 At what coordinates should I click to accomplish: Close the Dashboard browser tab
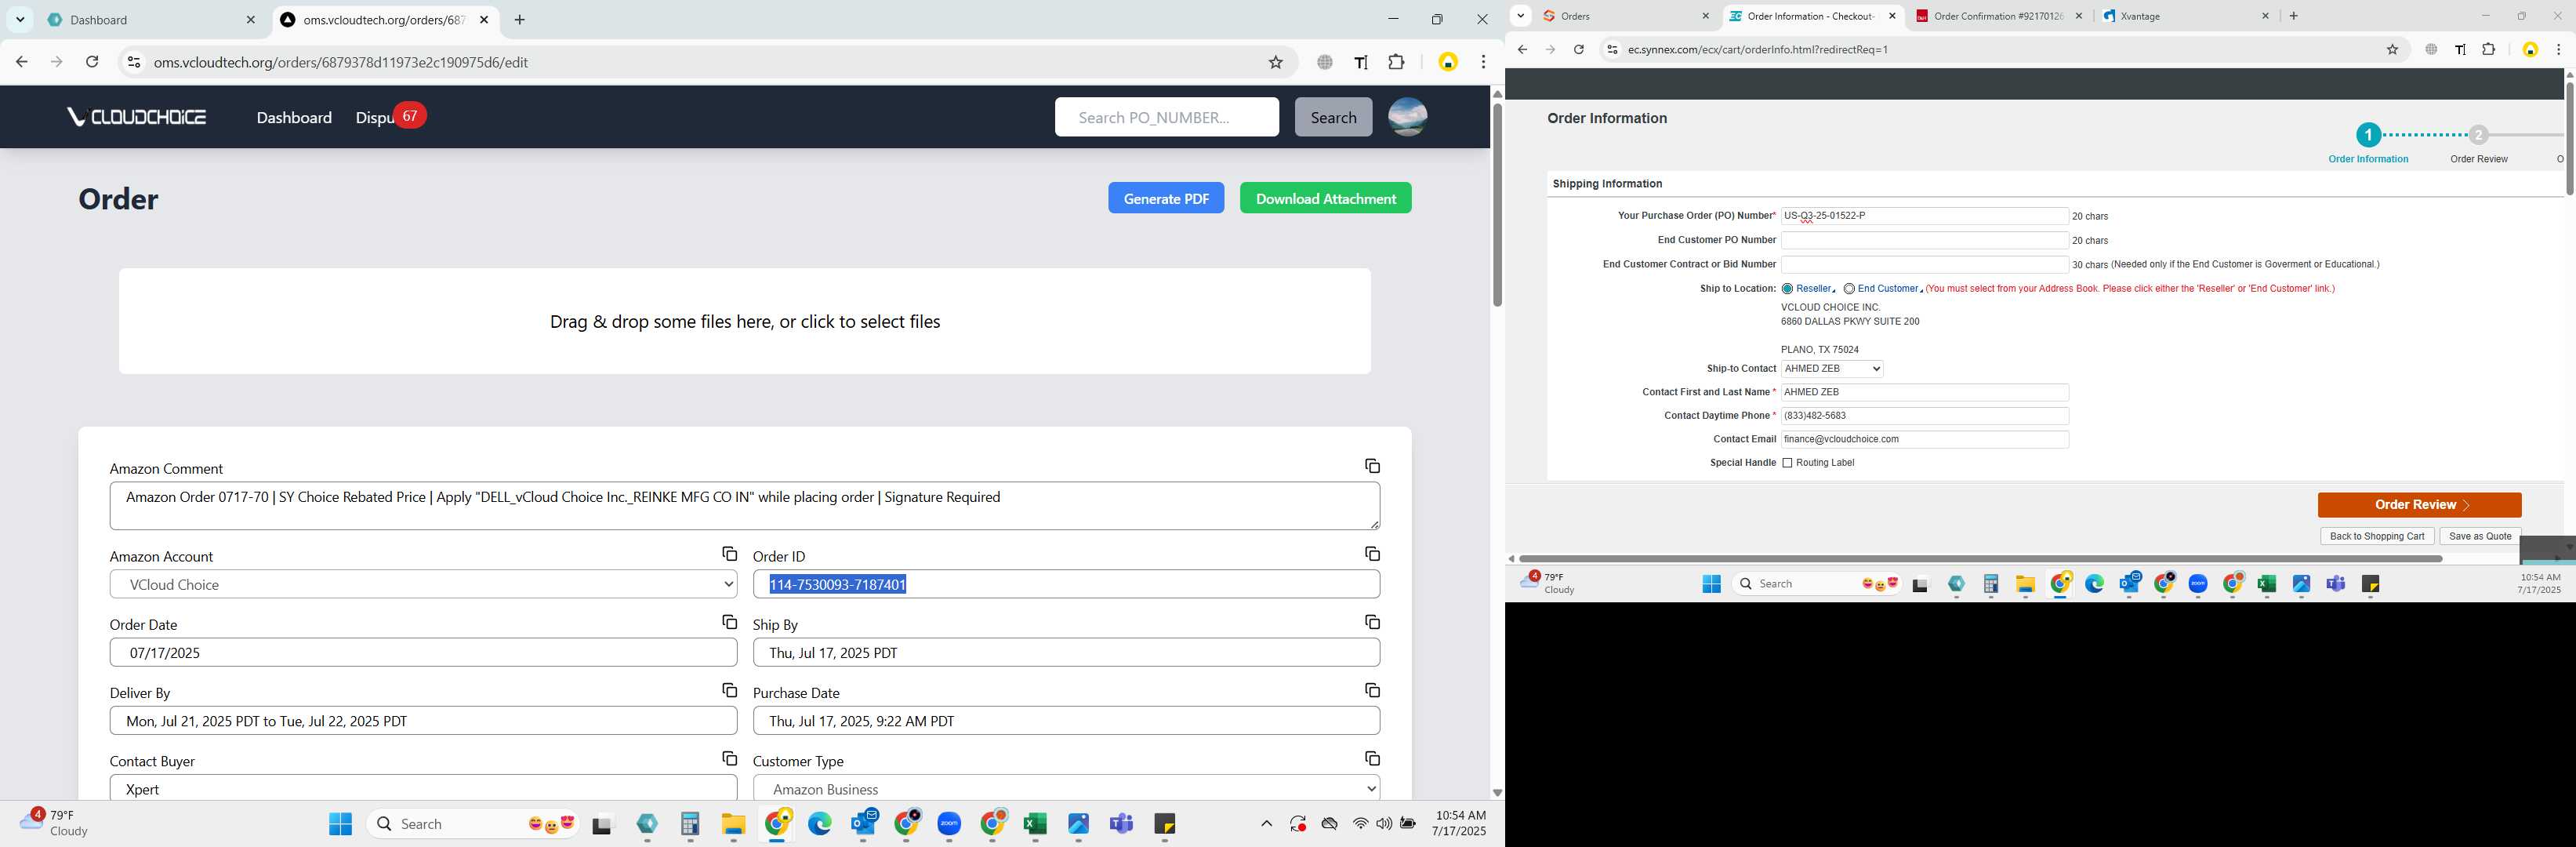click(x=250, y=20)
